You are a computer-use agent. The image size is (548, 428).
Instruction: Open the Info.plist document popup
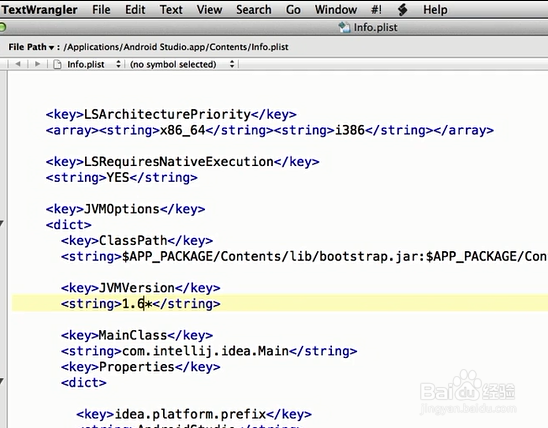[x=94, y=64]
